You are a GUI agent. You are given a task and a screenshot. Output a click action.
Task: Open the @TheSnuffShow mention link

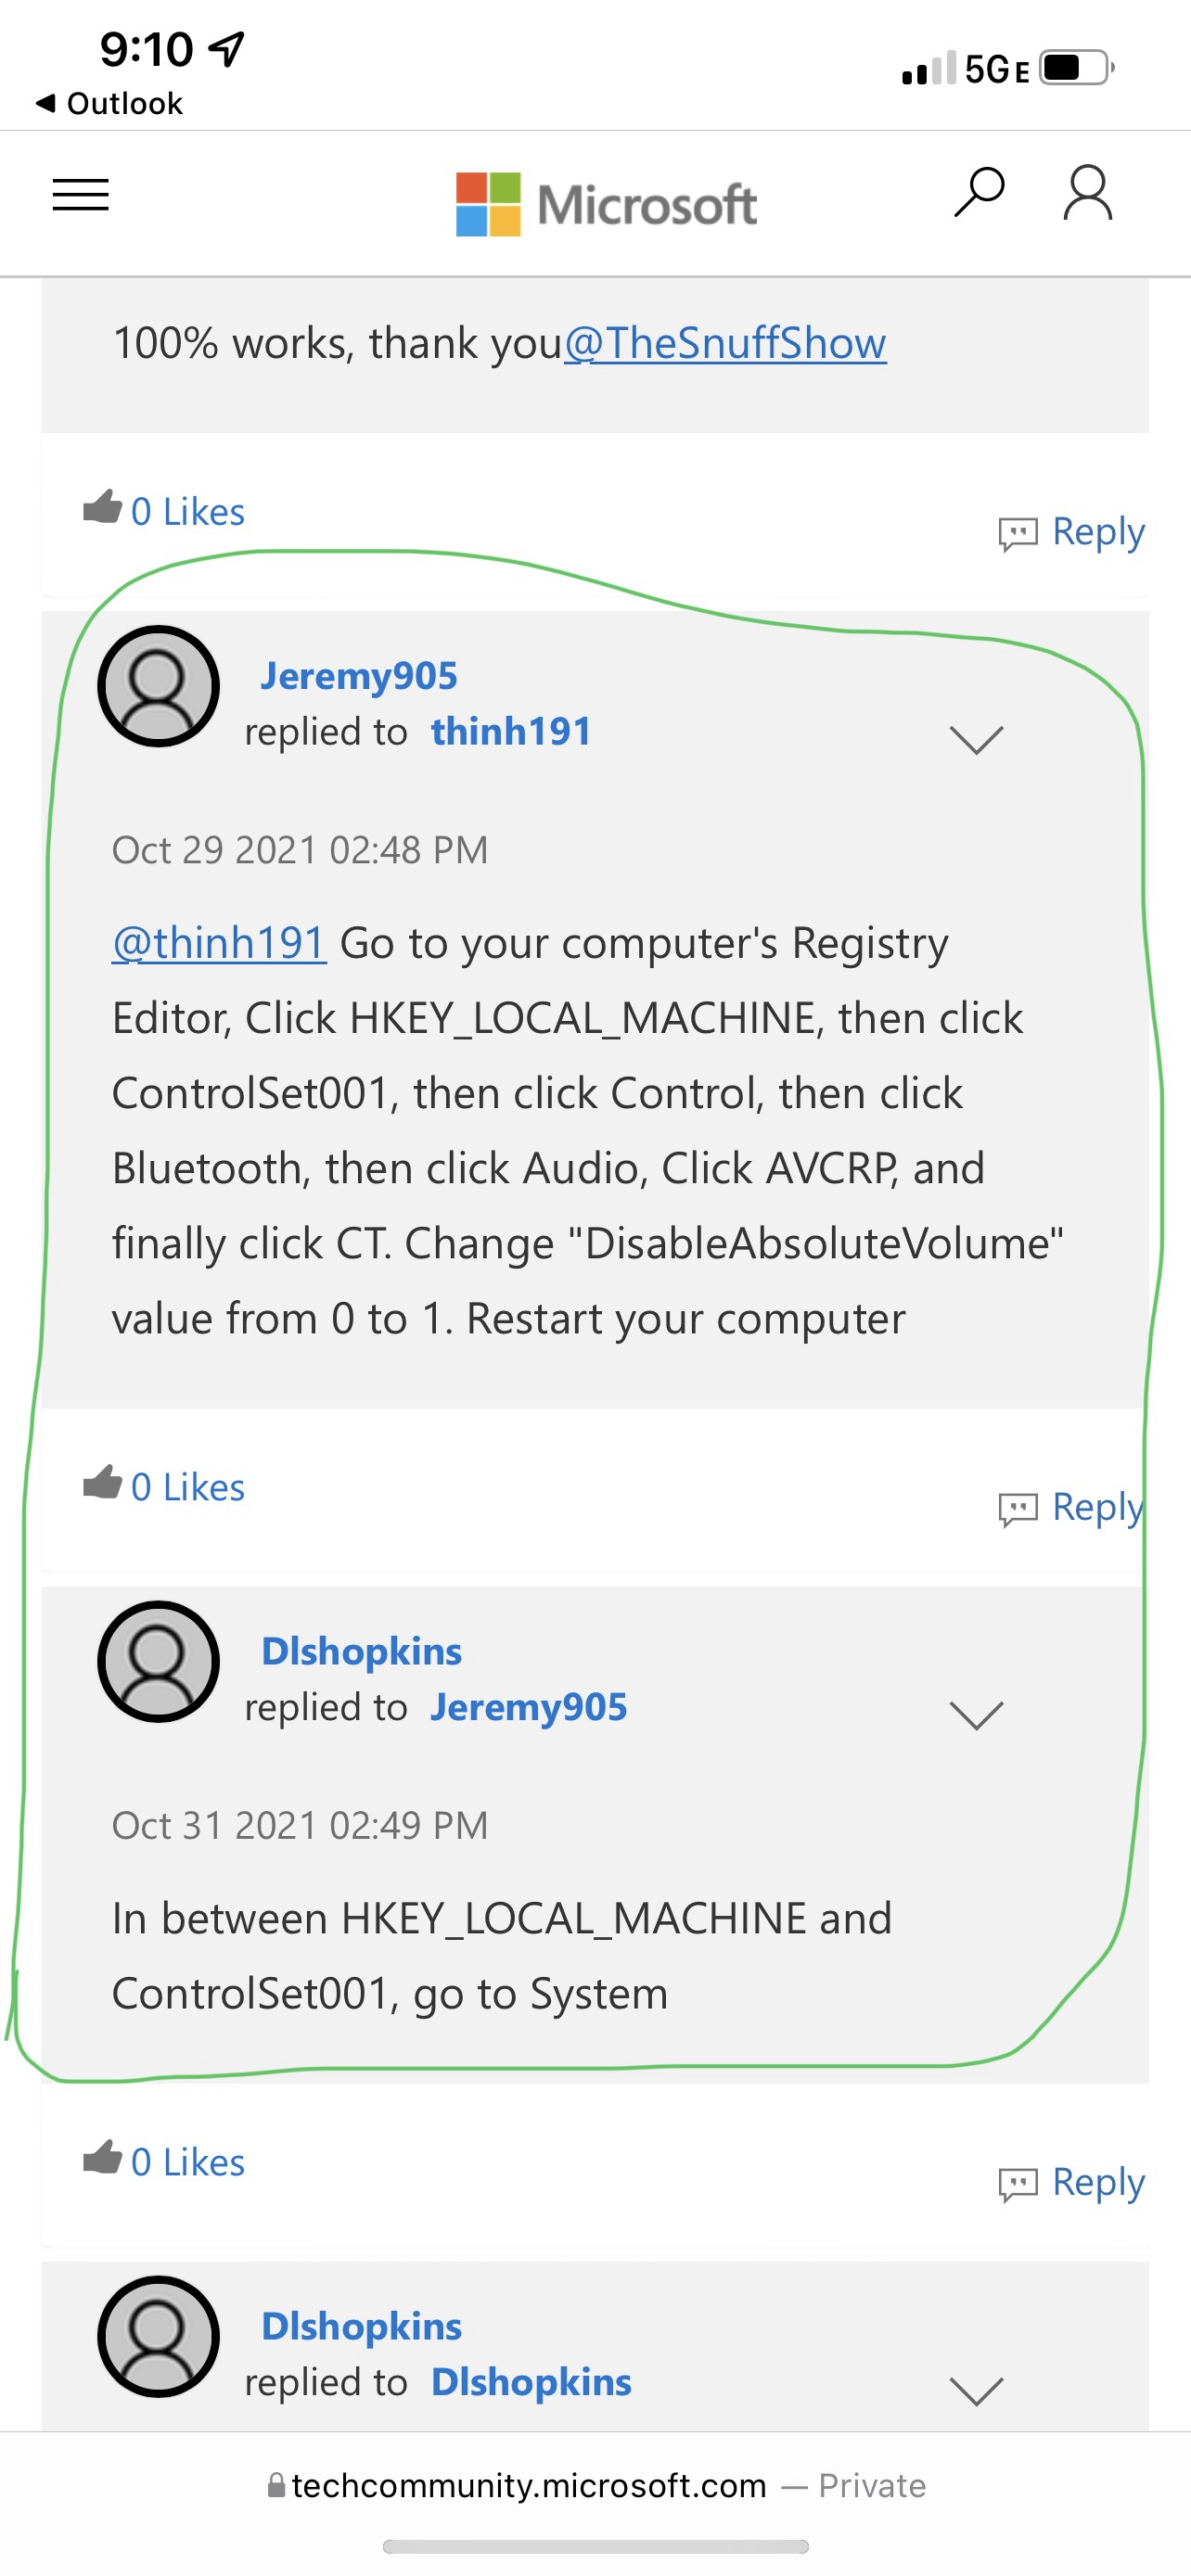725,343
